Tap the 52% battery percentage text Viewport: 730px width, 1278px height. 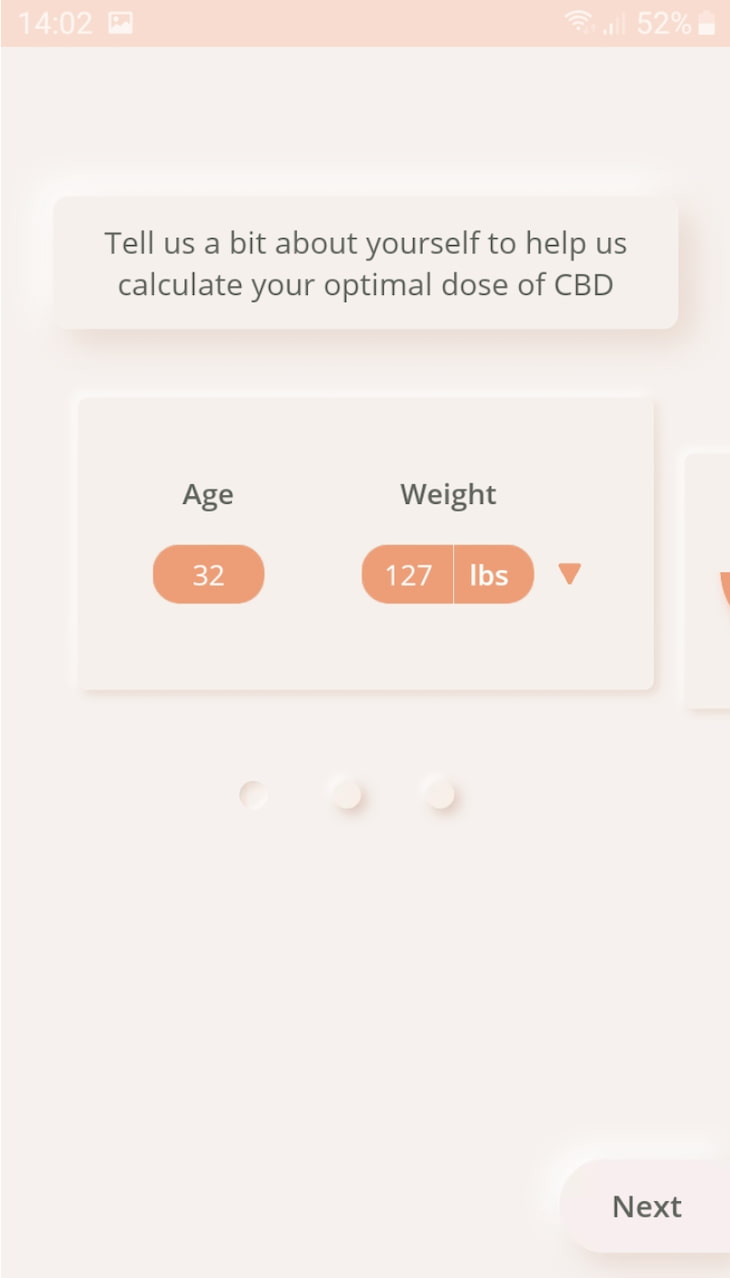[x=663, y=23]
